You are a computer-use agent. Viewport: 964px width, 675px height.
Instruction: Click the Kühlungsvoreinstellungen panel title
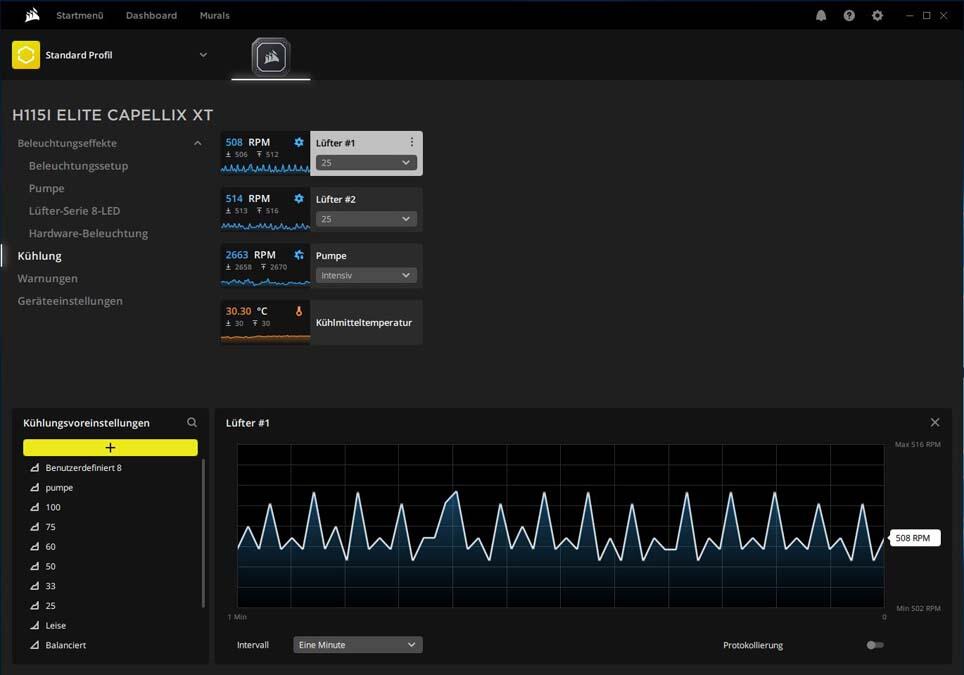pos(86,423)
